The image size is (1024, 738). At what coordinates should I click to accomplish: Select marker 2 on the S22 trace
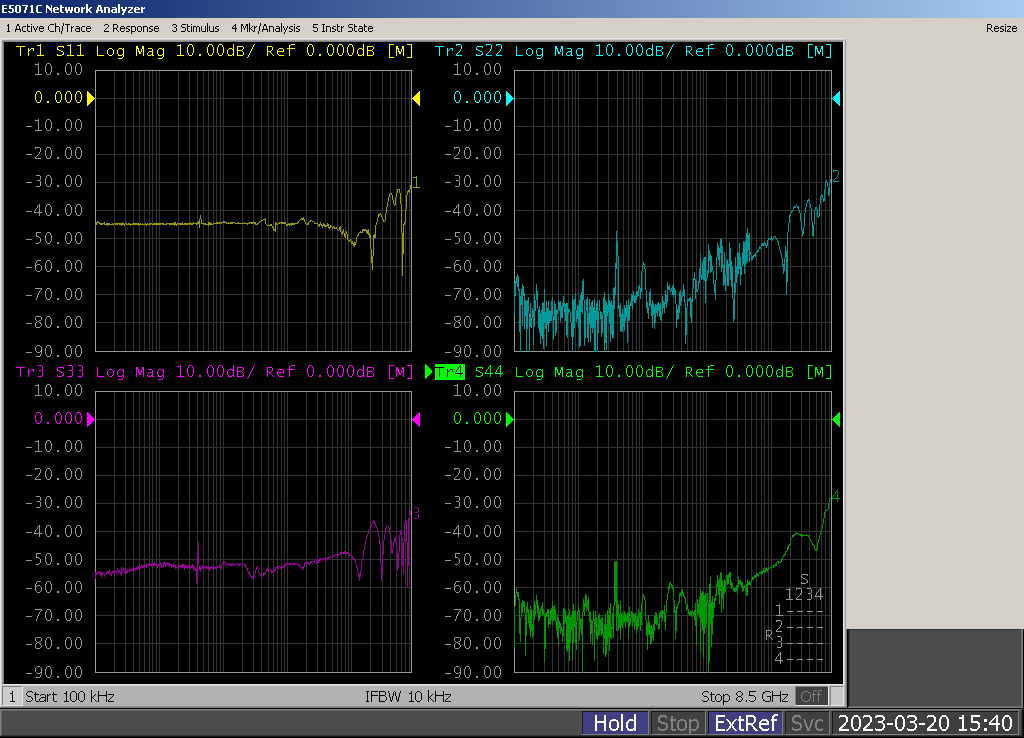point(835,177)
